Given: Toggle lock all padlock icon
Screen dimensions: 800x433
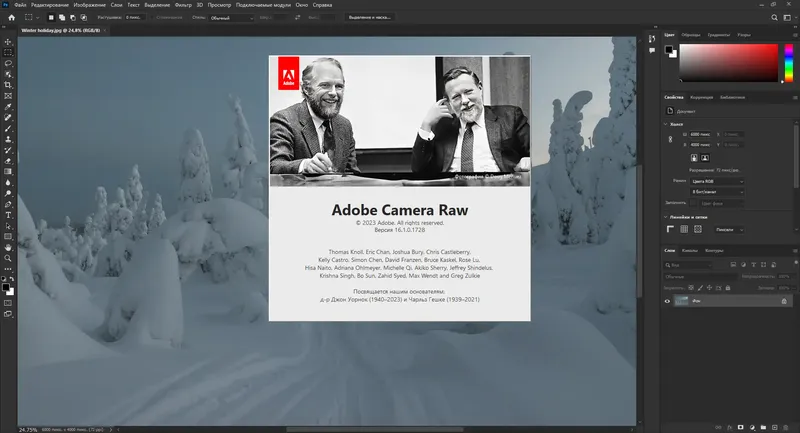Looking at the screenshot, I should [728, 288].
